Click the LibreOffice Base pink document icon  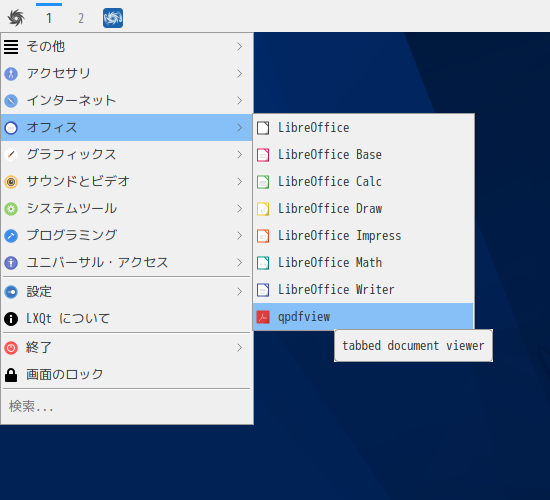coord(263,155)
